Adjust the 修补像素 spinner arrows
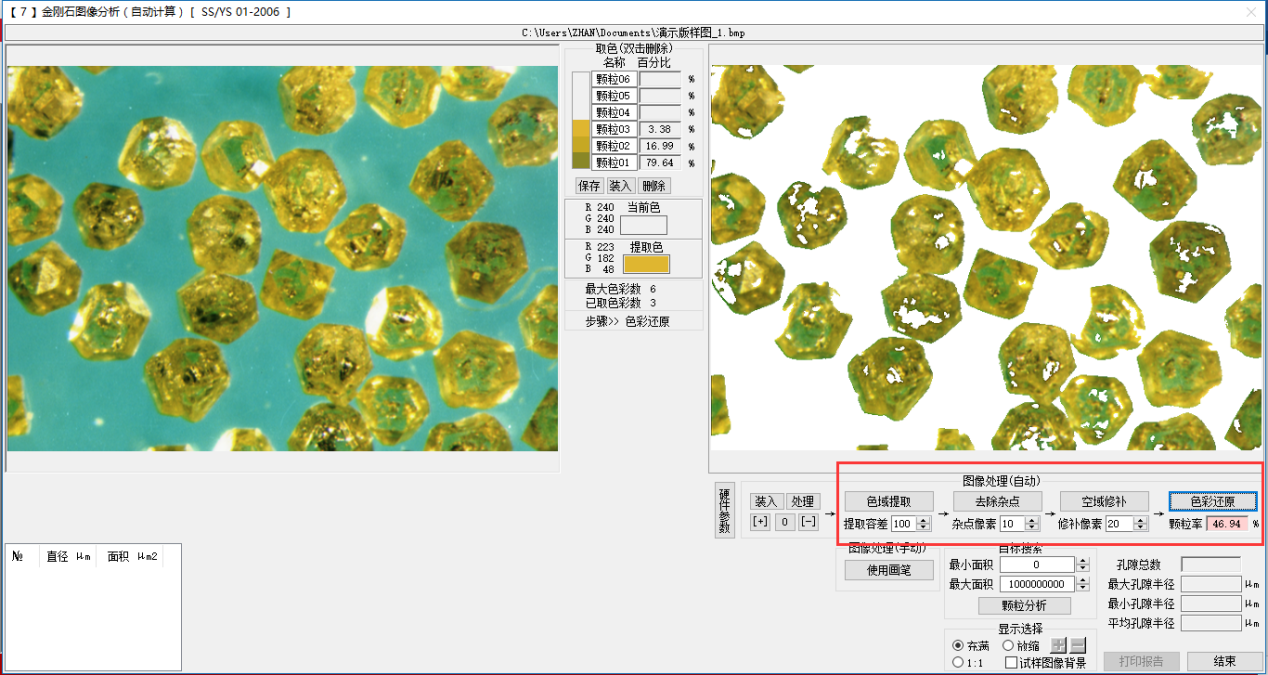The image size is (1268, 675). (1140, 523)
